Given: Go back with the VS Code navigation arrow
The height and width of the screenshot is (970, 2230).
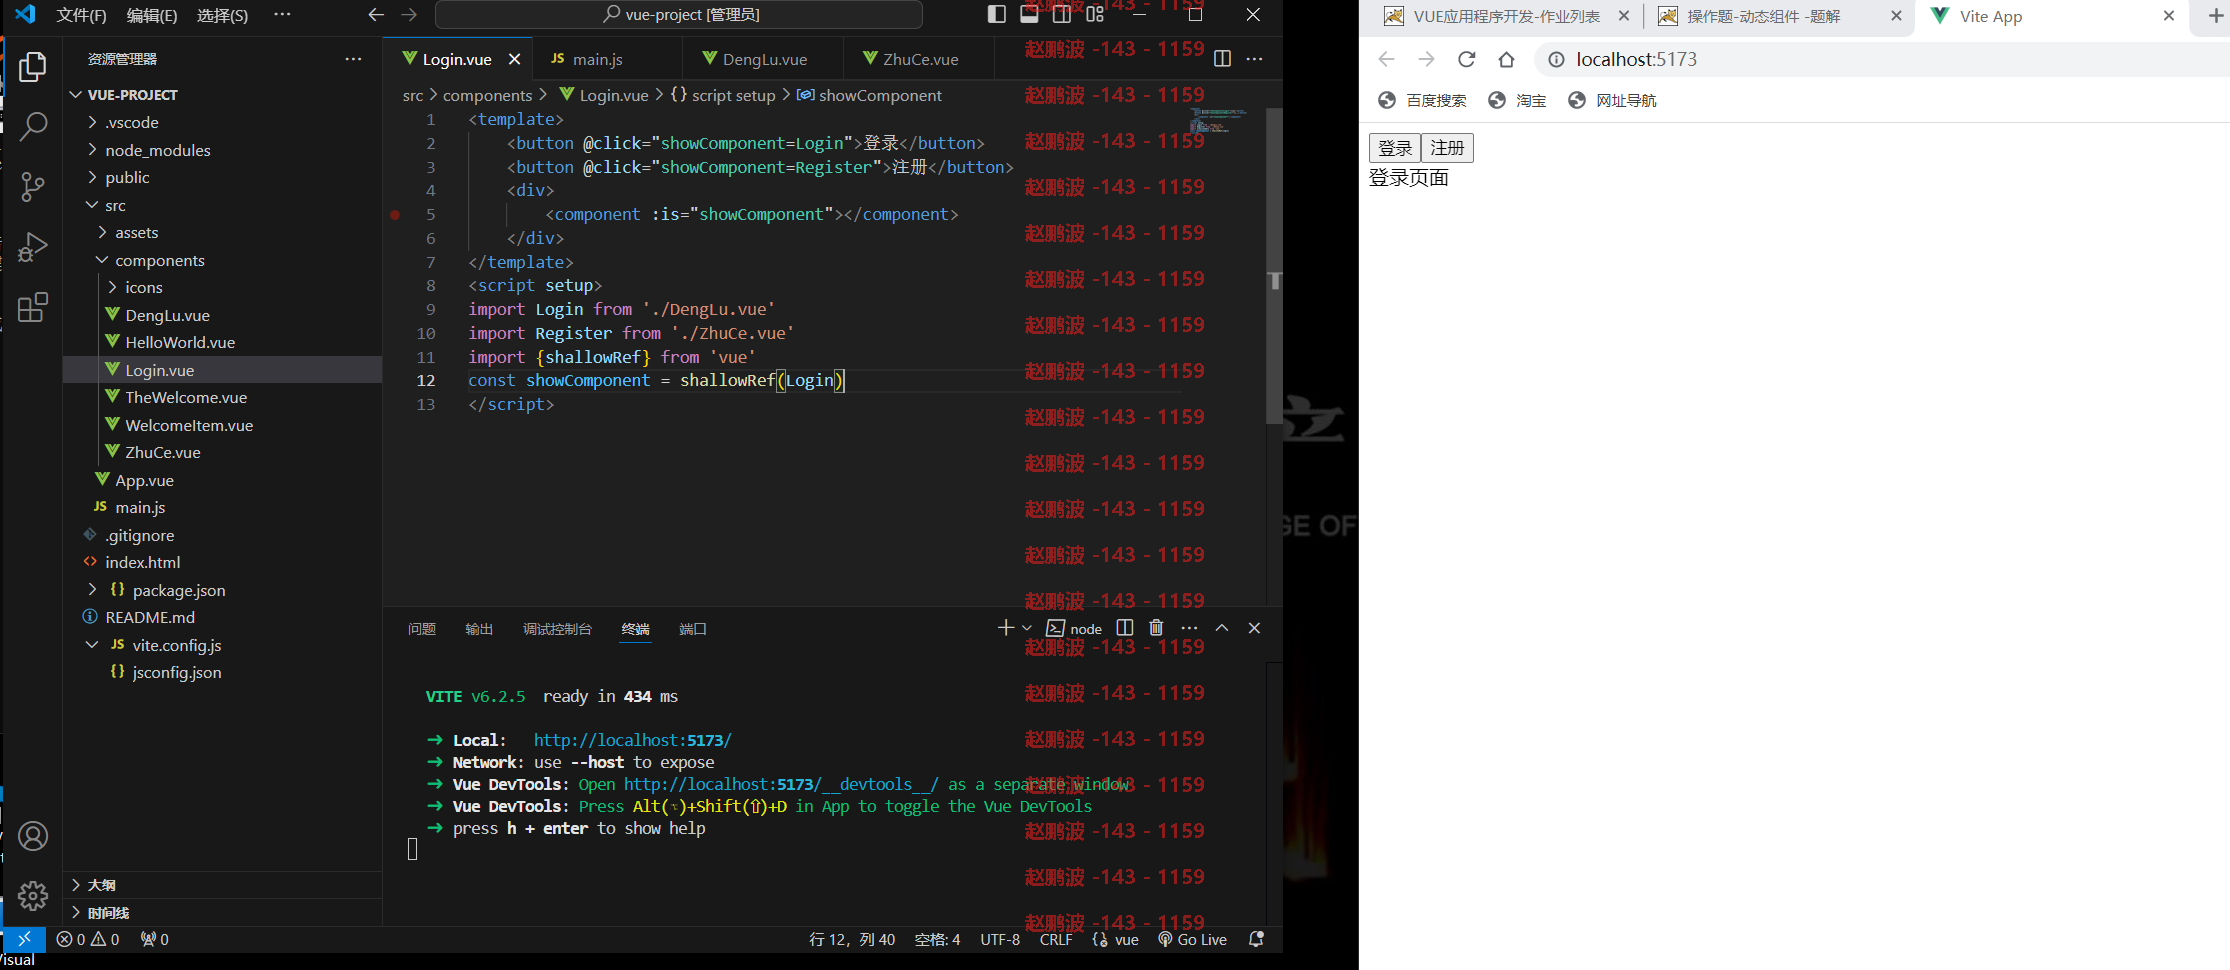Looking at the screenshot, I should (x=376, y=15).
